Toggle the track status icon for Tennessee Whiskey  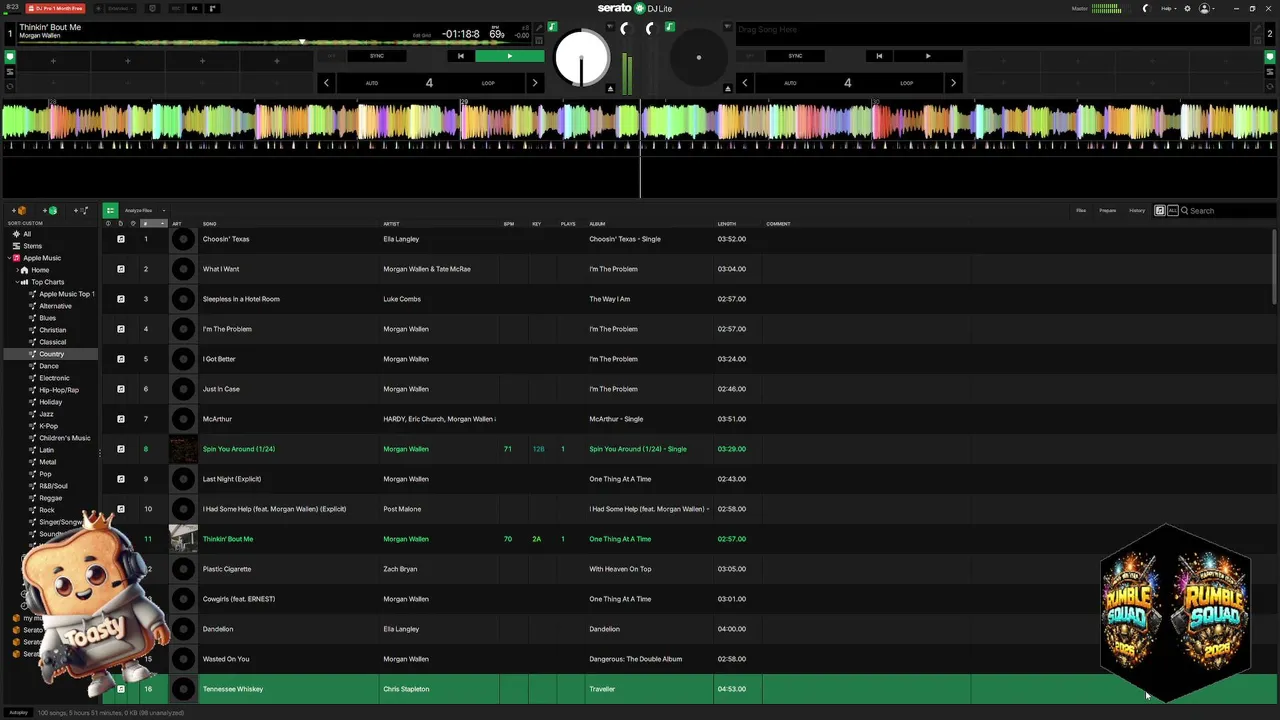pyautogui.click(x=121, y=689)
